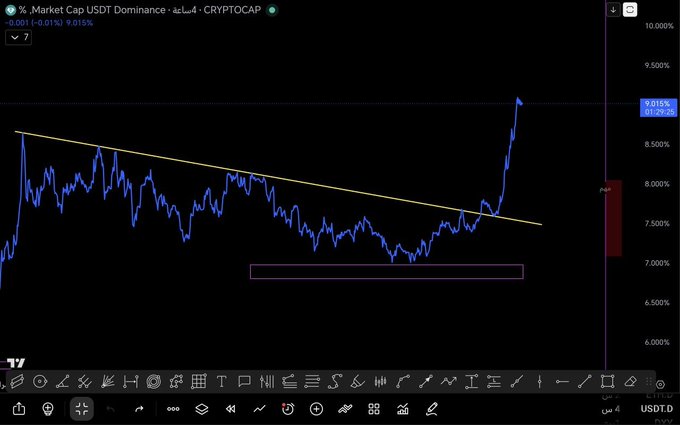This screenshot has height=425, width=680.
Task: Open the alert clock icon
Action: tap(288, 409)
